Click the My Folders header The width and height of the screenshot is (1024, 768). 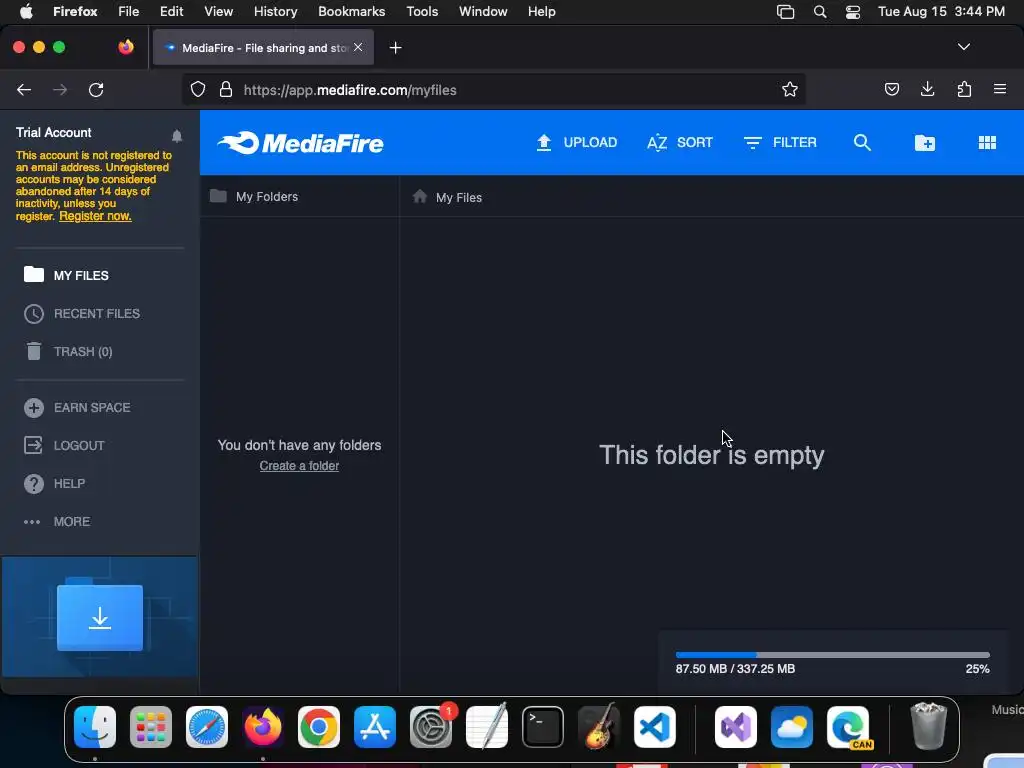click(x=254, y=197)
